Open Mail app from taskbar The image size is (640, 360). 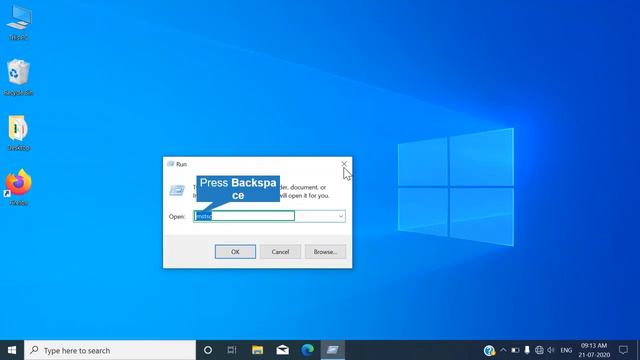[x=282, y=350]
